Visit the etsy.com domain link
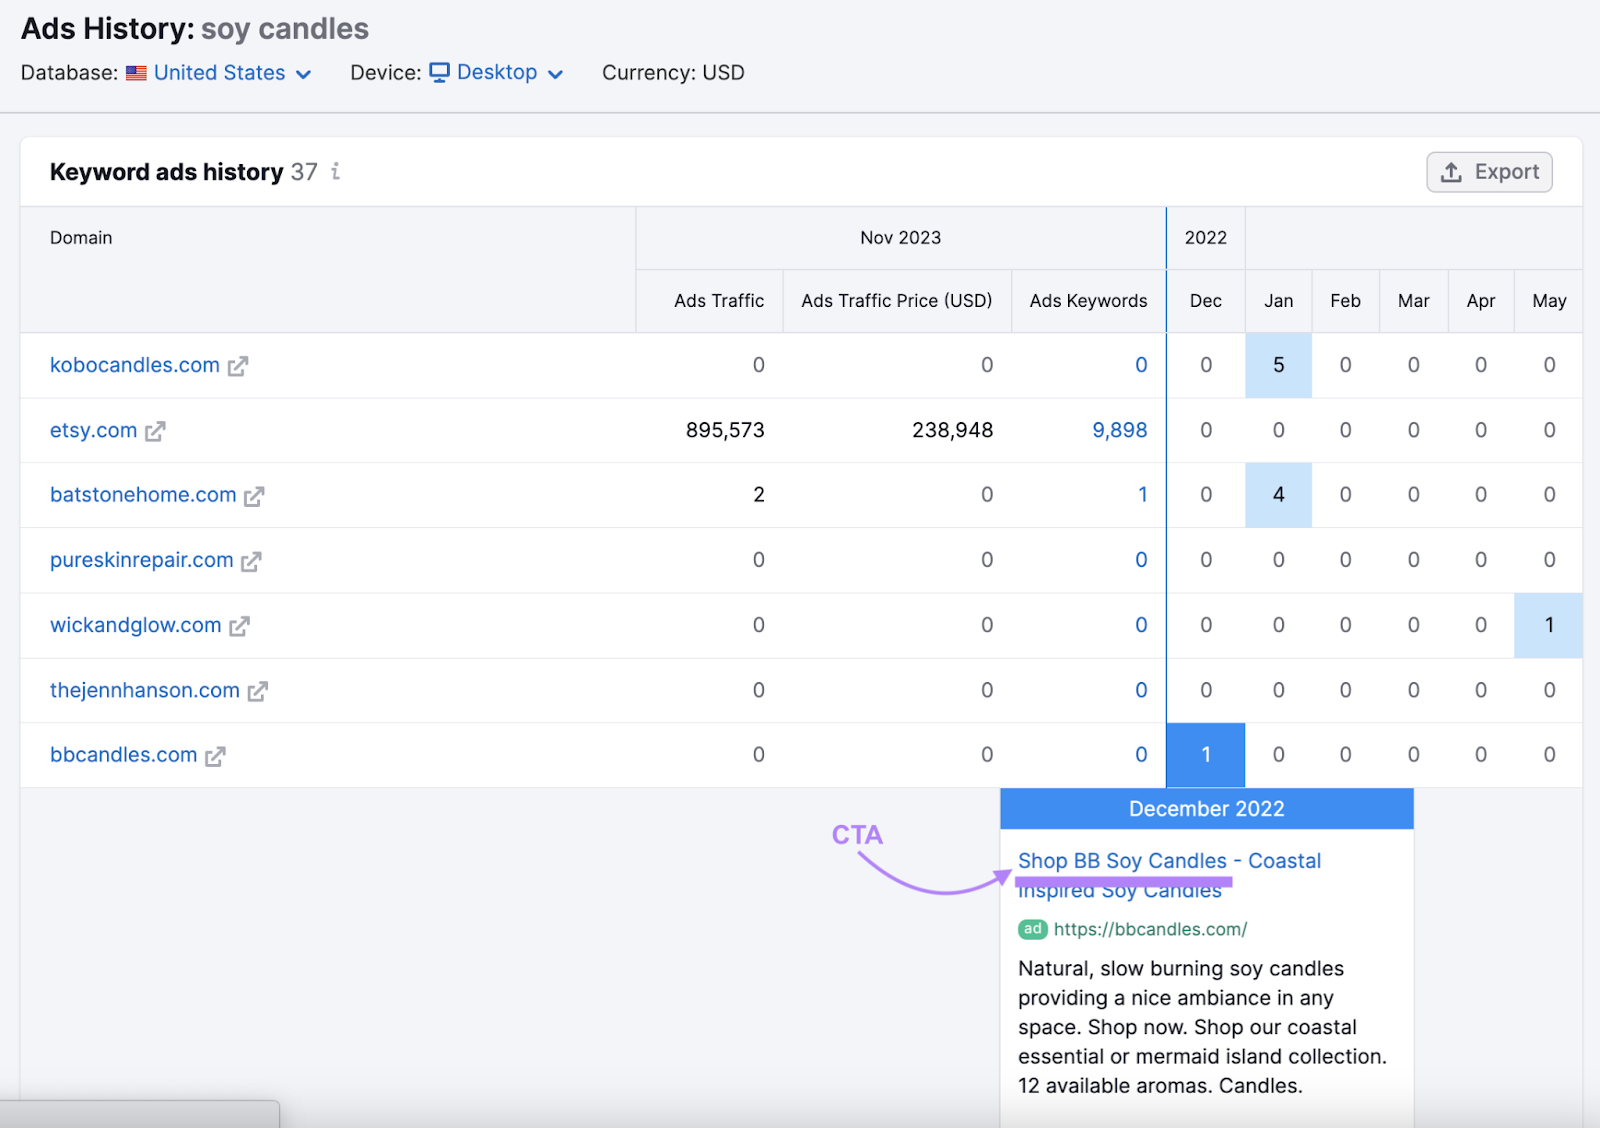The height and width of the screenshot is (1128, 1600). tap(92, 430)
